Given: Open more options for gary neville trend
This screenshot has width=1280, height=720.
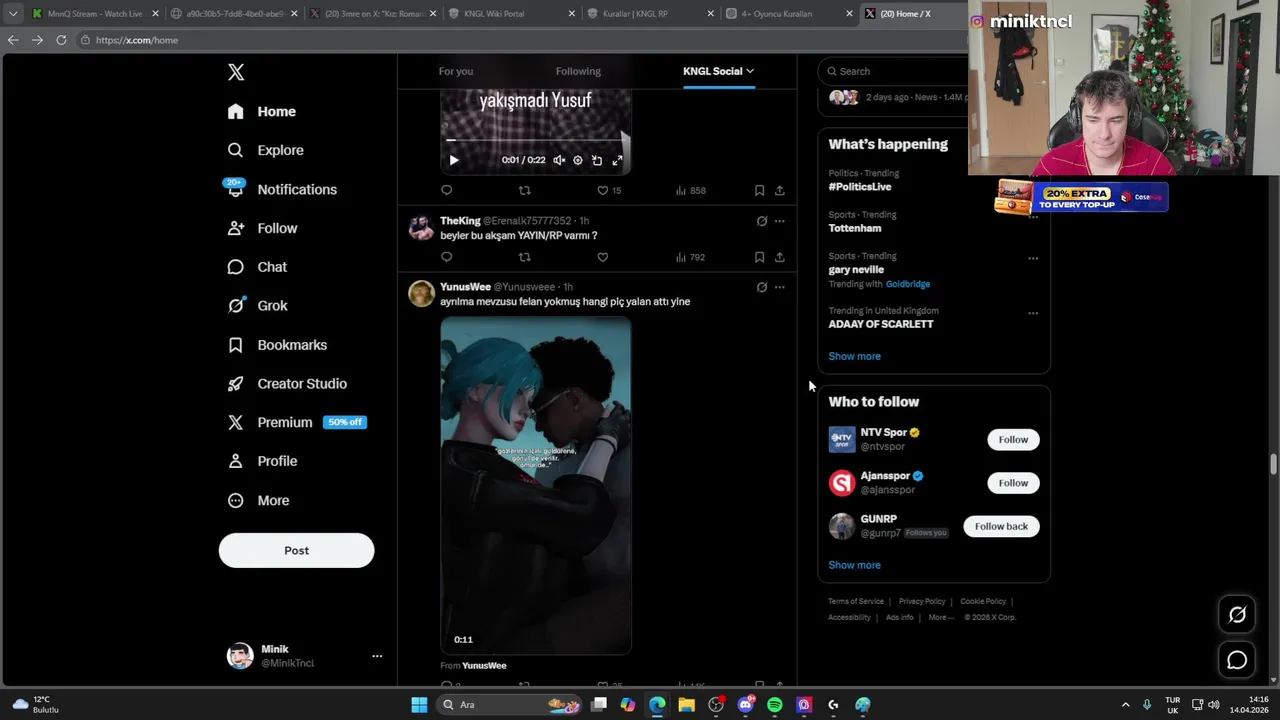Looking at the screenshot, I should click(1033, 258).
